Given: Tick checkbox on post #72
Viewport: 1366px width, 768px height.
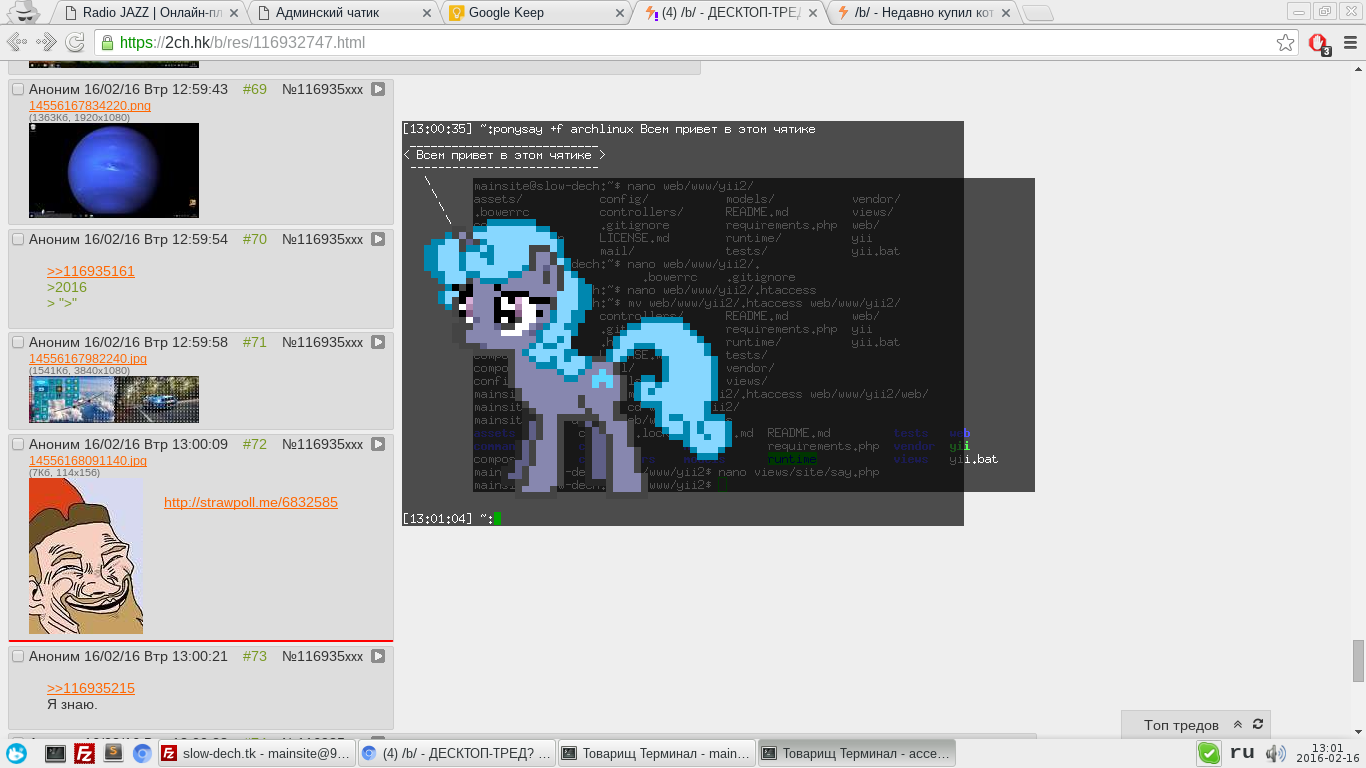Looking at the screenshot, I should (17, 444).
